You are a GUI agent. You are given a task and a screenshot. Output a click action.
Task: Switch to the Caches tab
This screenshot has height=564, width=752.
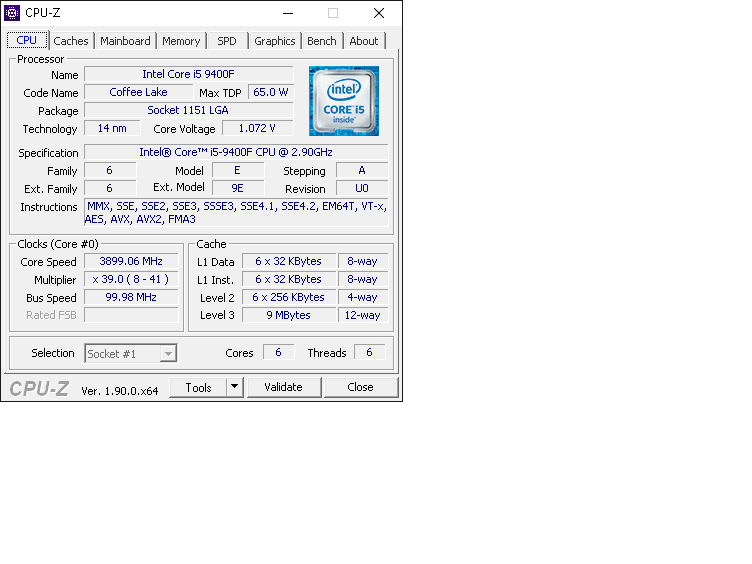[71, 41]
